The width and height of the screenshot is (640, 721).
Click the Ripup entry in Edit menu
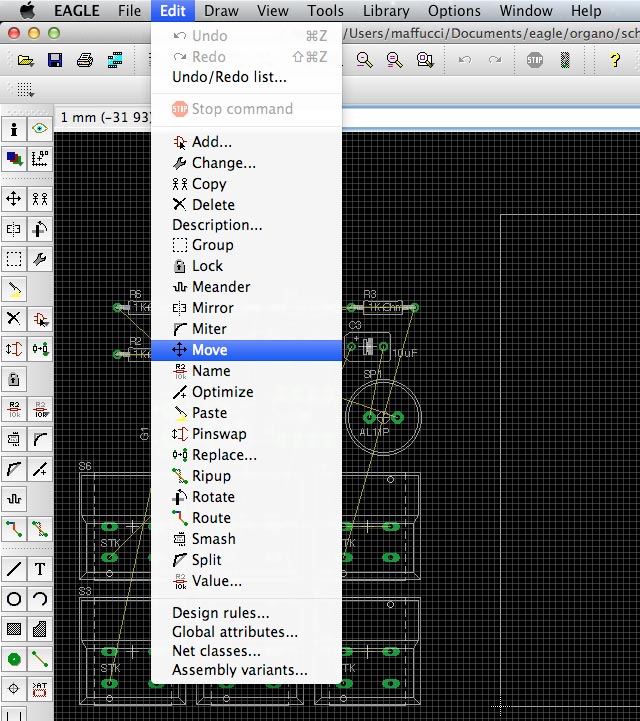point(211,476)
